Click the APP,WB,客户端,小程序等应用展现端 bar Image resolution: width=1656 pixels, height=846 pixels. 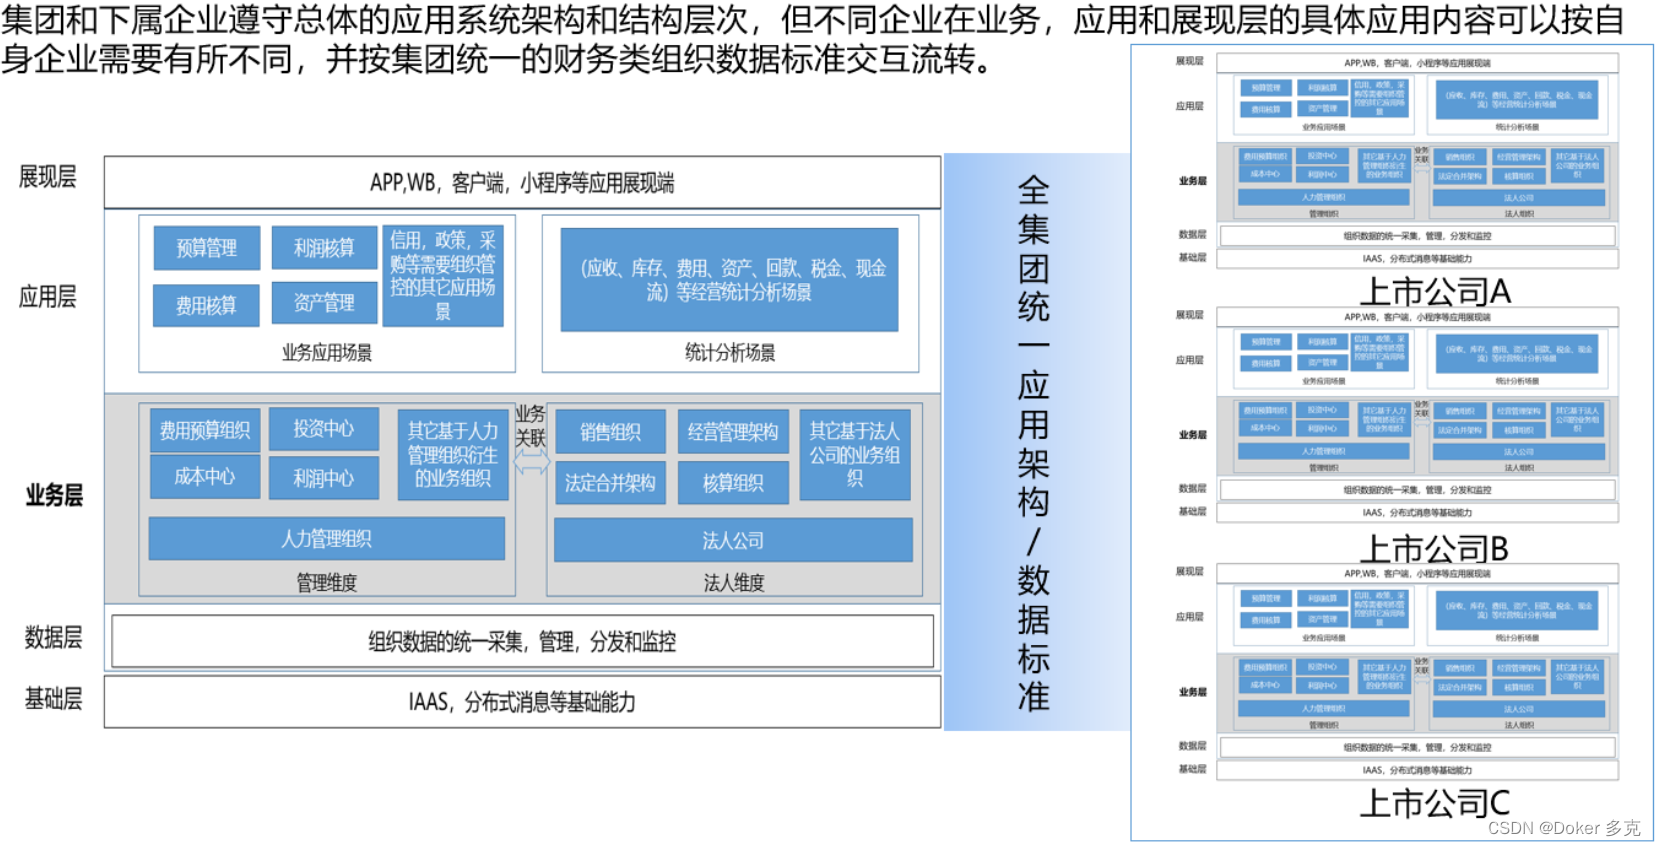click(x=522, y=183)
